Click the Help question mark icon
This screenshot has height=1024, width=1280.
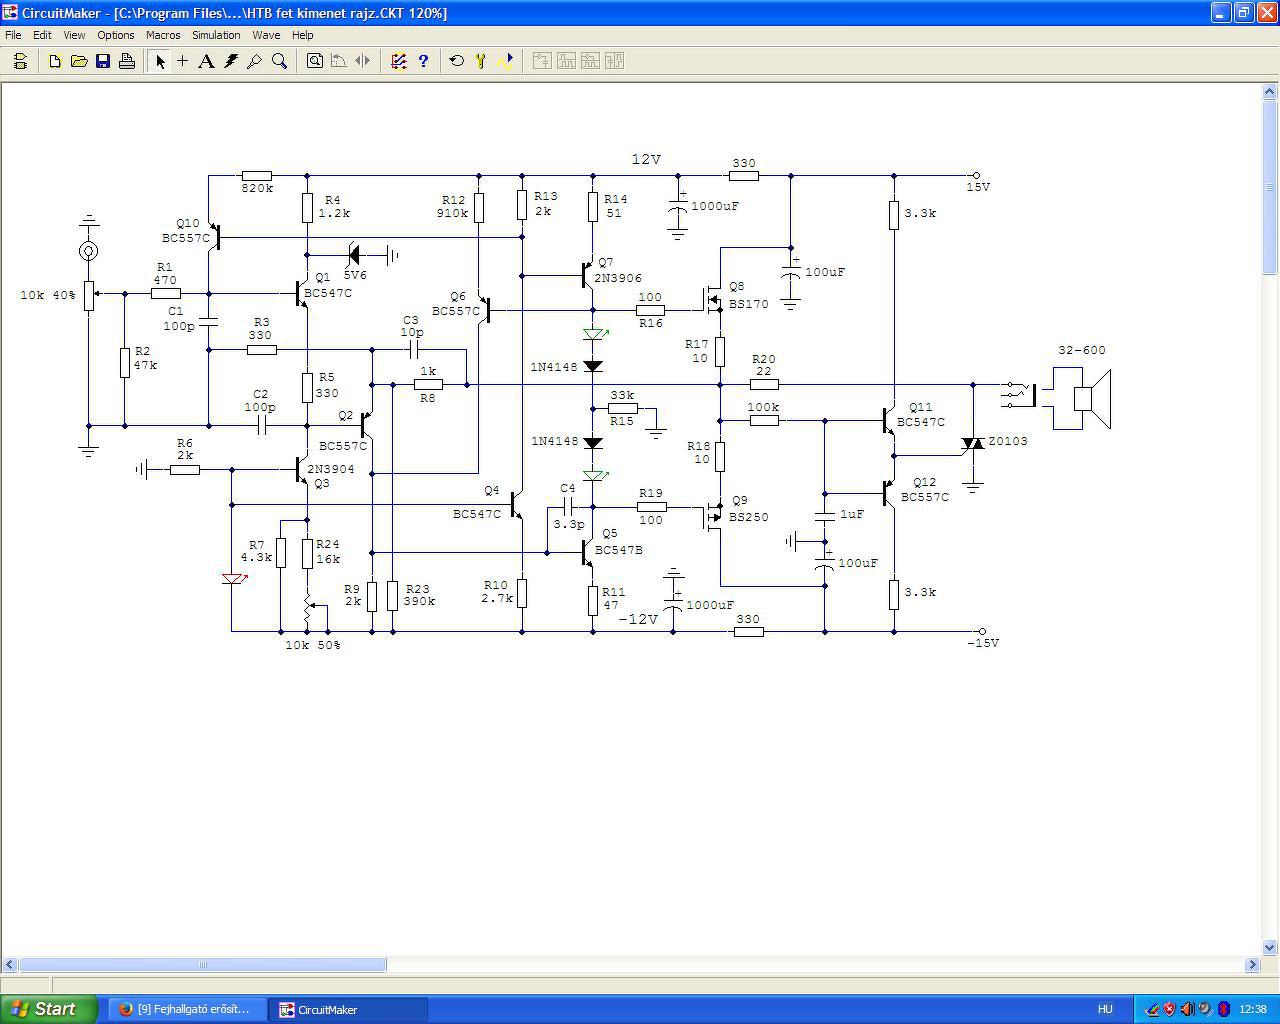[x=423, y=61]
